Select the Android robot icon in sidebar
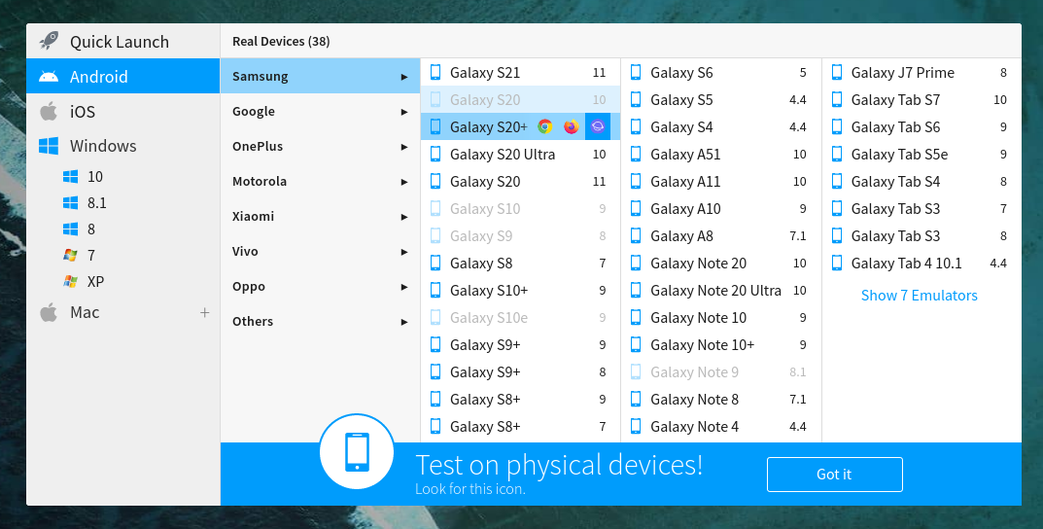Image resolution: width=1043 pixels, height=529 pixels. click(48, 77)
